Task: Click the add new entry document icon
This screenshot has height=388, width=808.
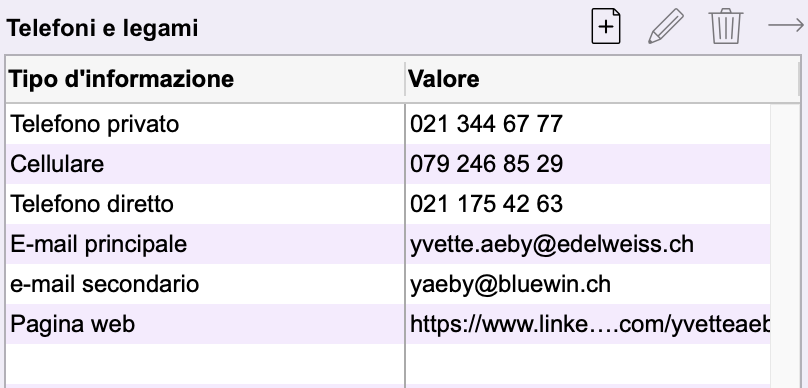Action: (x=605, y=26)
